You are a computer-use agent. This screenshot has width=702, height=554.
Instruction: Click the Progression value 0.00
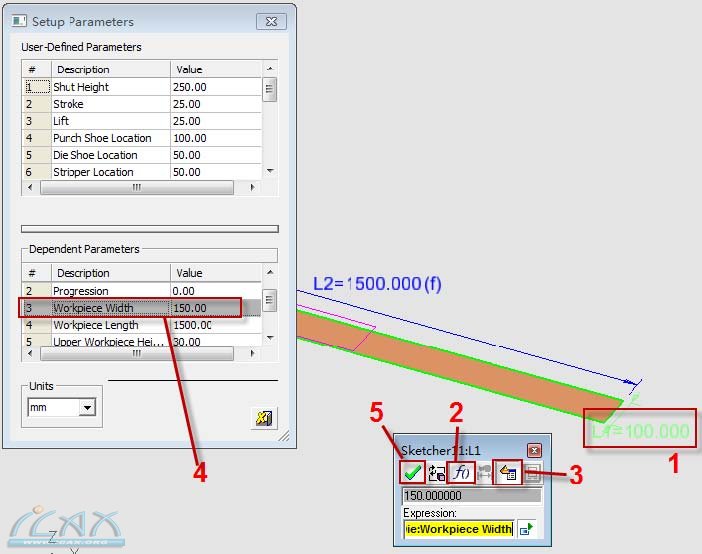click(x=184, y=291)
